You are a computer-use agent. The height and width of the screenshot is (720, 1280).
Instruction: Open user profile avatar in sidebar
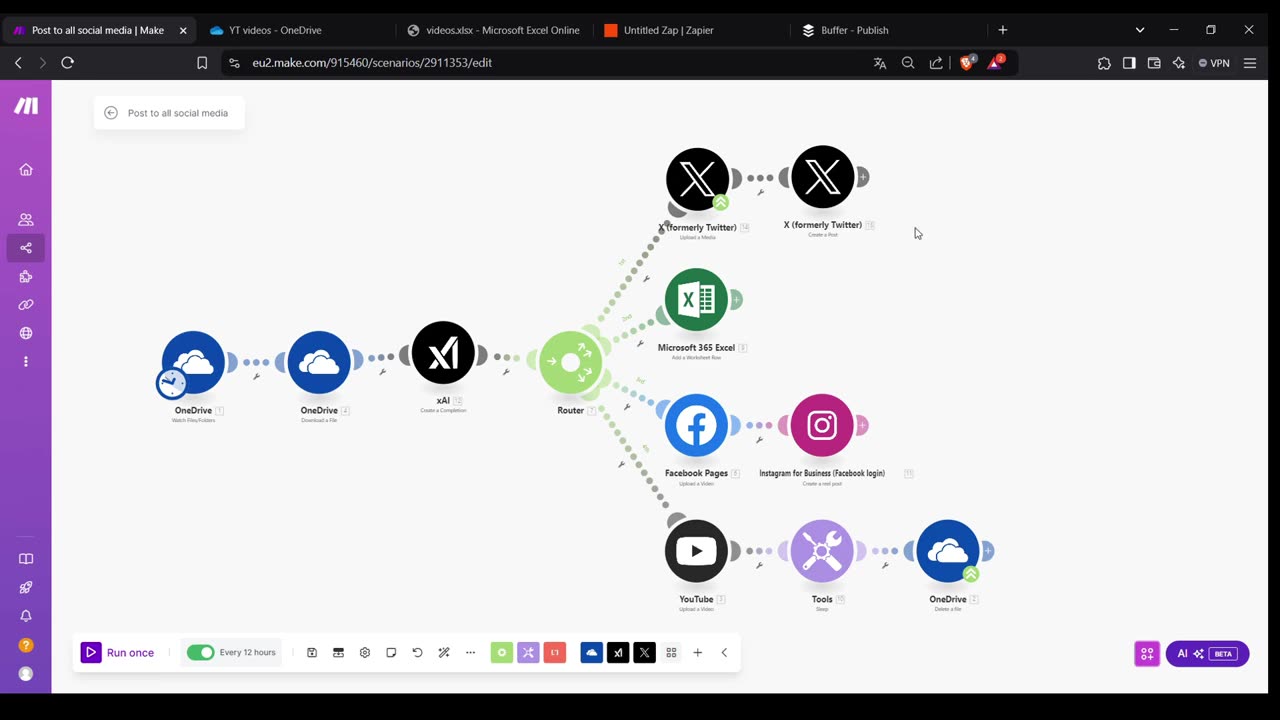[x=26, y=674]
